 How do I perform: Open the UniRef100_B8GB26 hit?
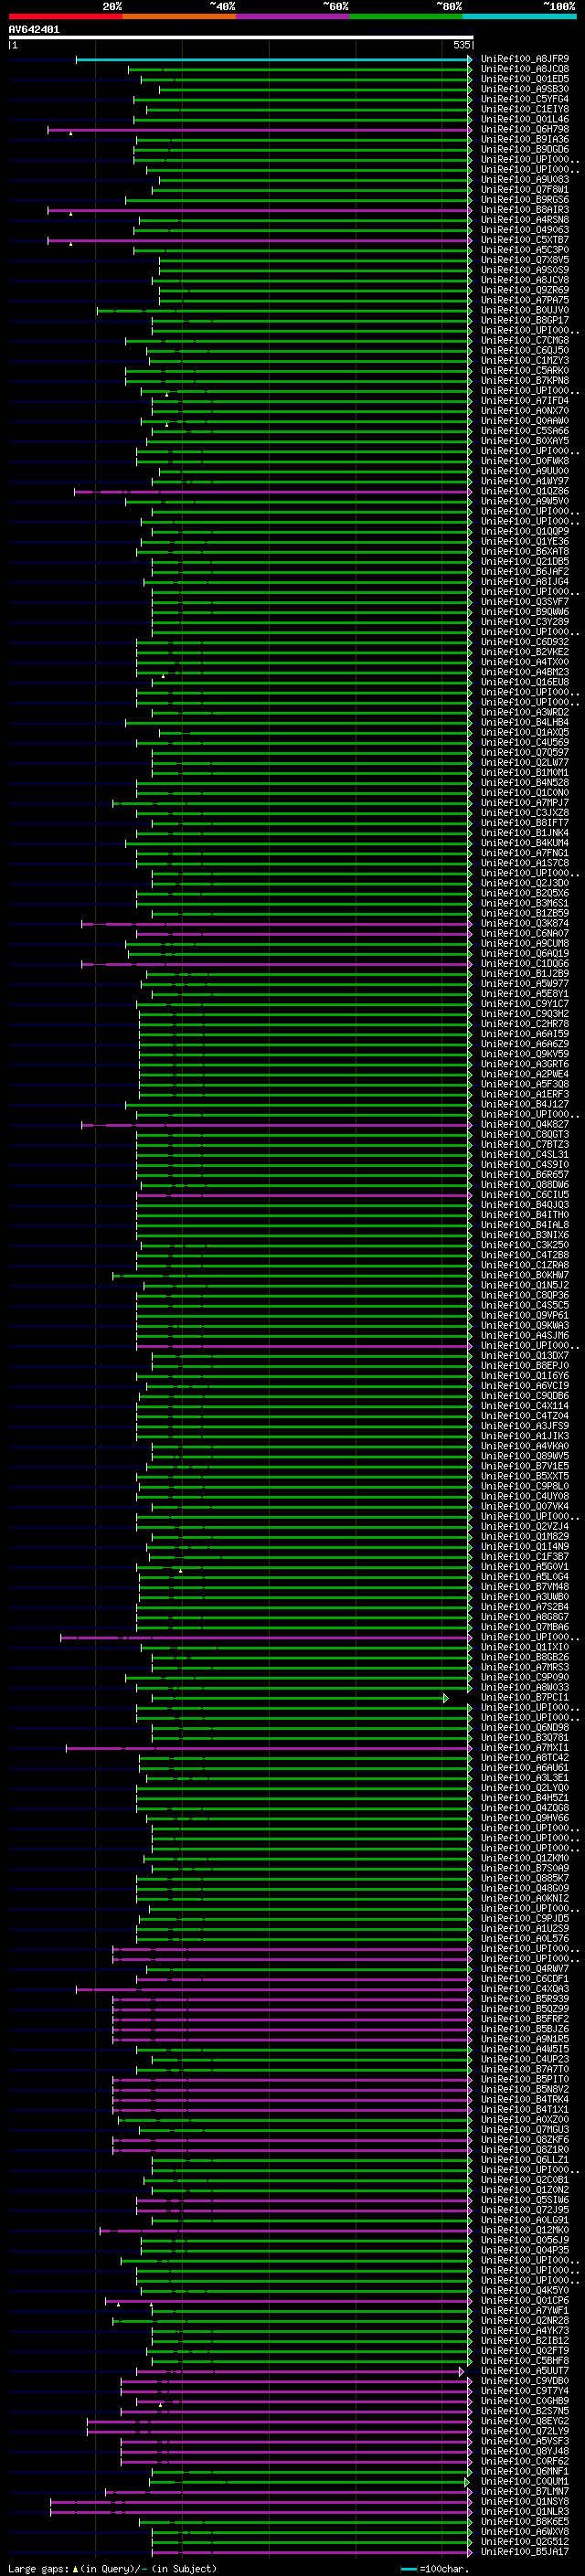click(525, 1657)
